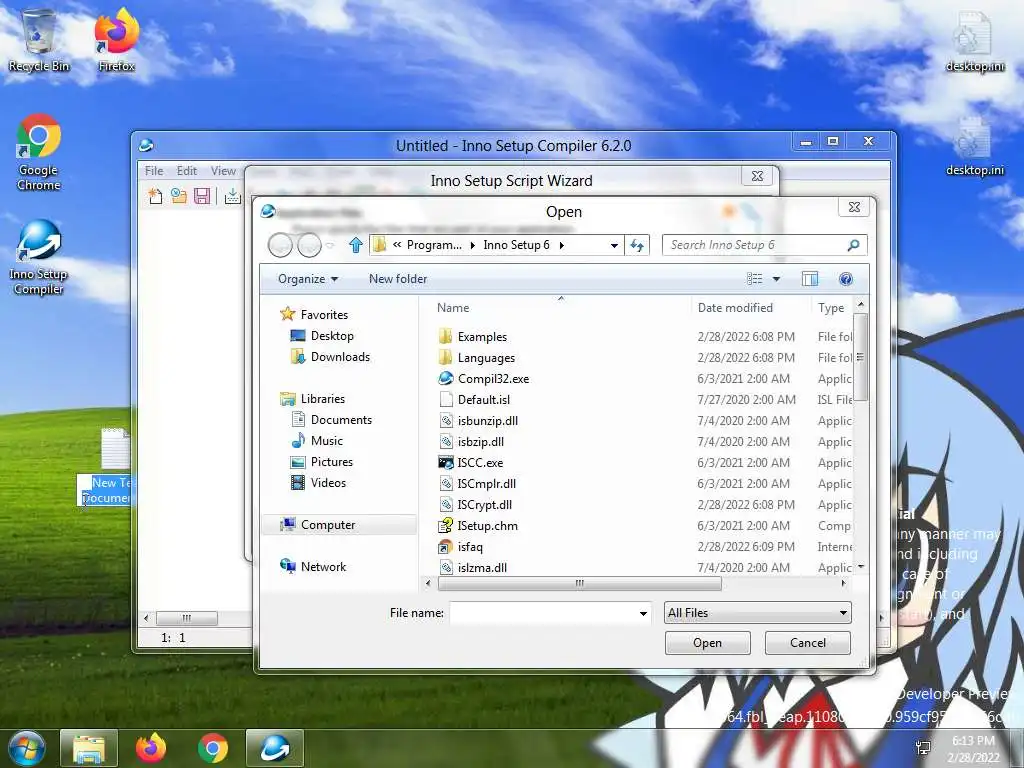The width and height of the screenshot is (1024, 768).
Task: Go up one folder level with arrow icon
Action: pyautogui.click(x=355, y=246)
